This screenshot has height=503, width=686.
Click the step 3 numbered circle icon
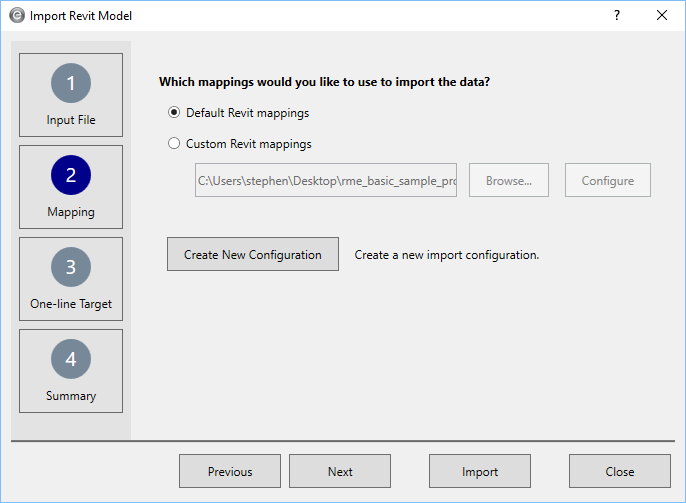point(71,267)
